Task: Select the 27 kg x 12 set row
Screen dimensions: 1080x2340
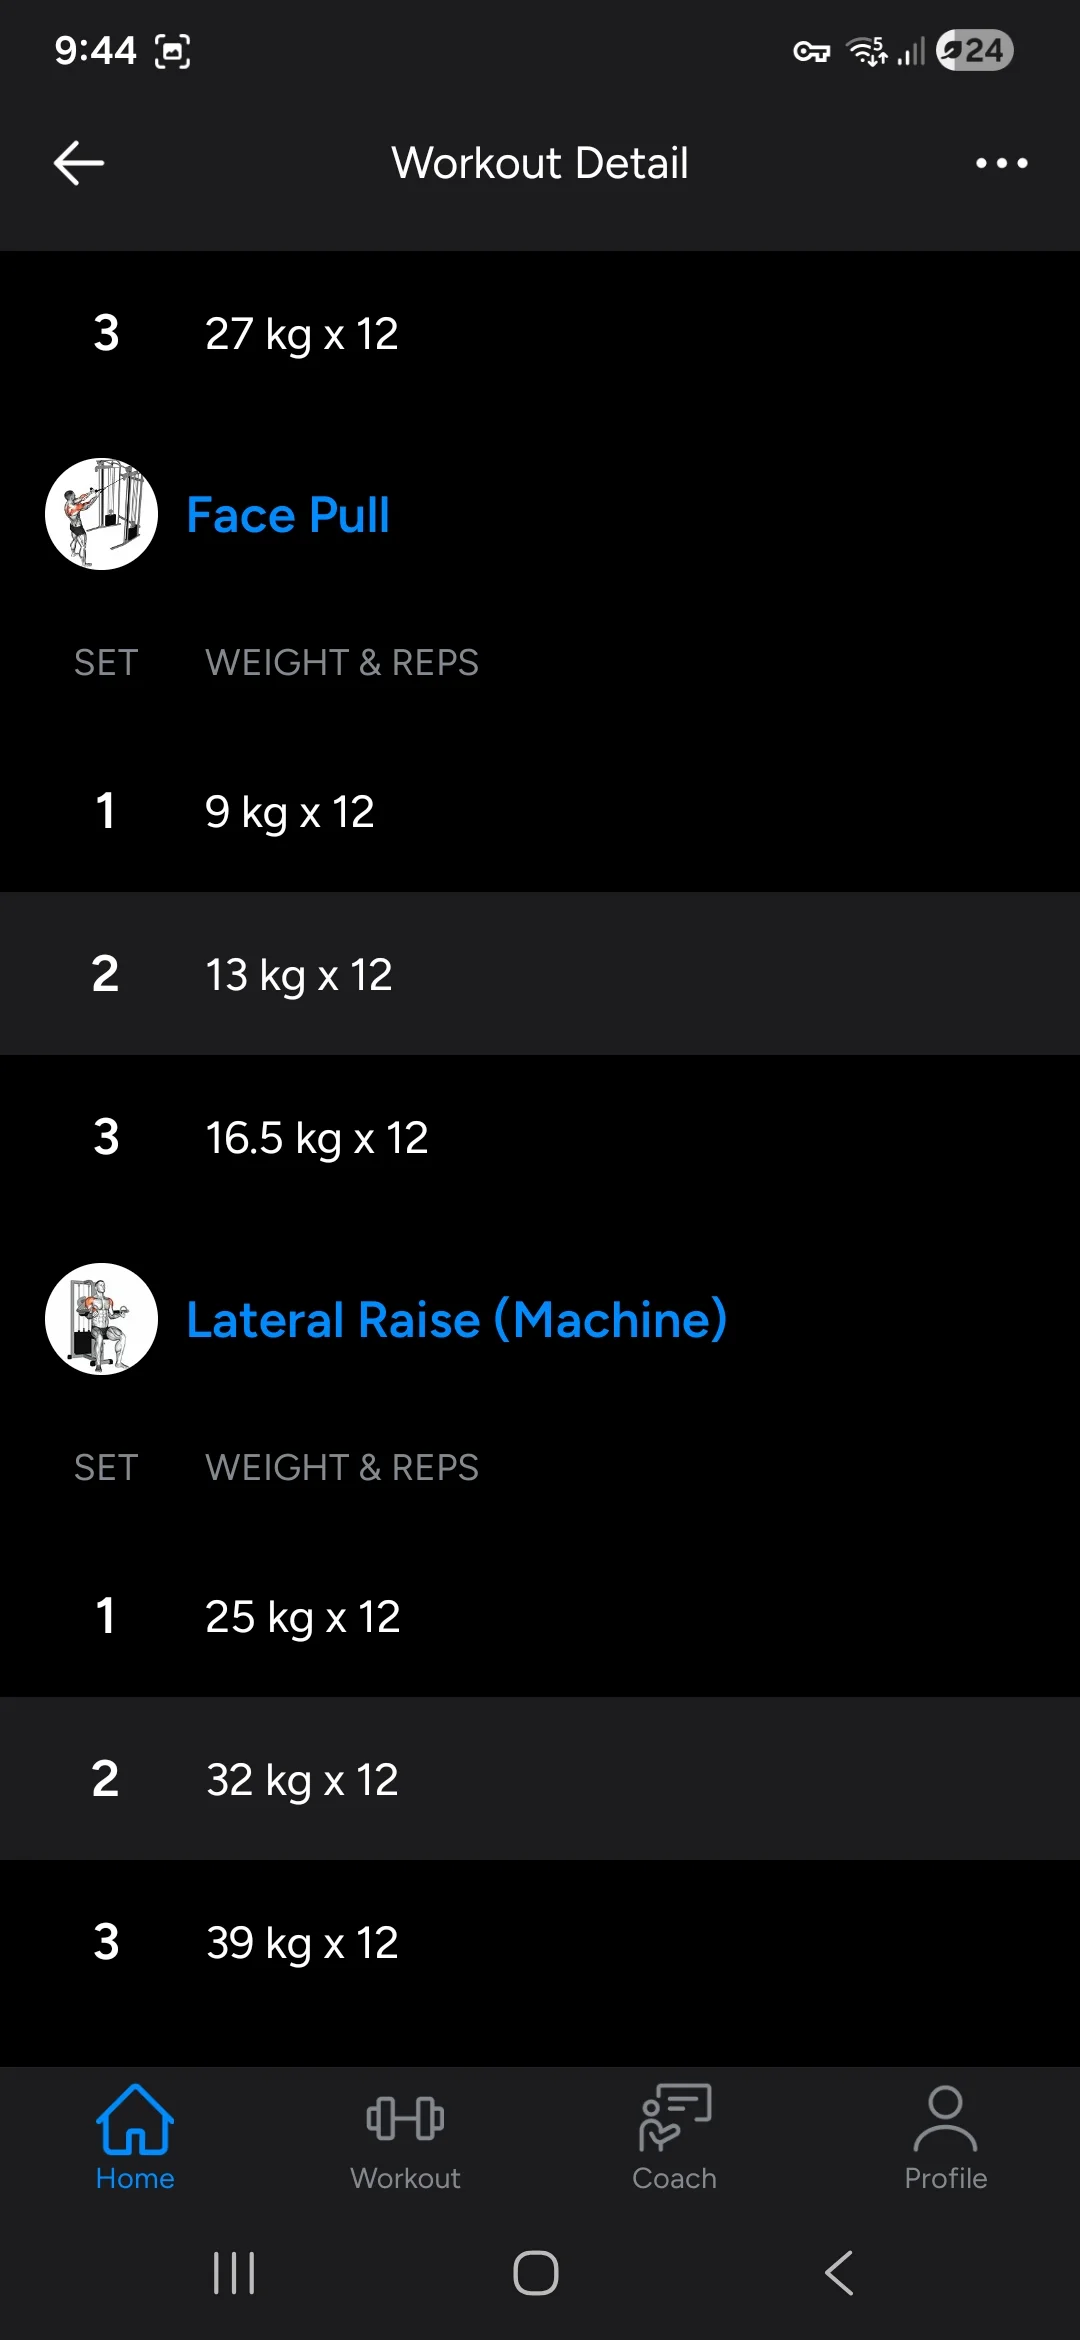Action: [540, 333]
